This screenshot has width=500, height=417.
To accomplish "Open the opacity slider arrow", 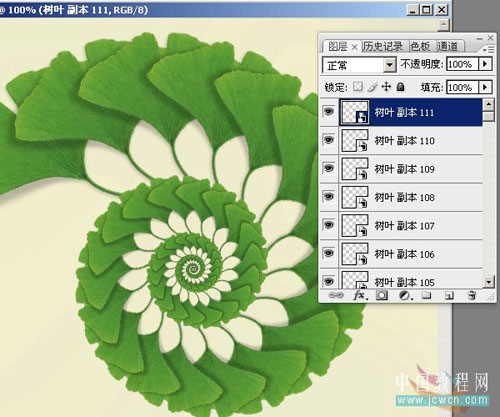I will point(485,64).
